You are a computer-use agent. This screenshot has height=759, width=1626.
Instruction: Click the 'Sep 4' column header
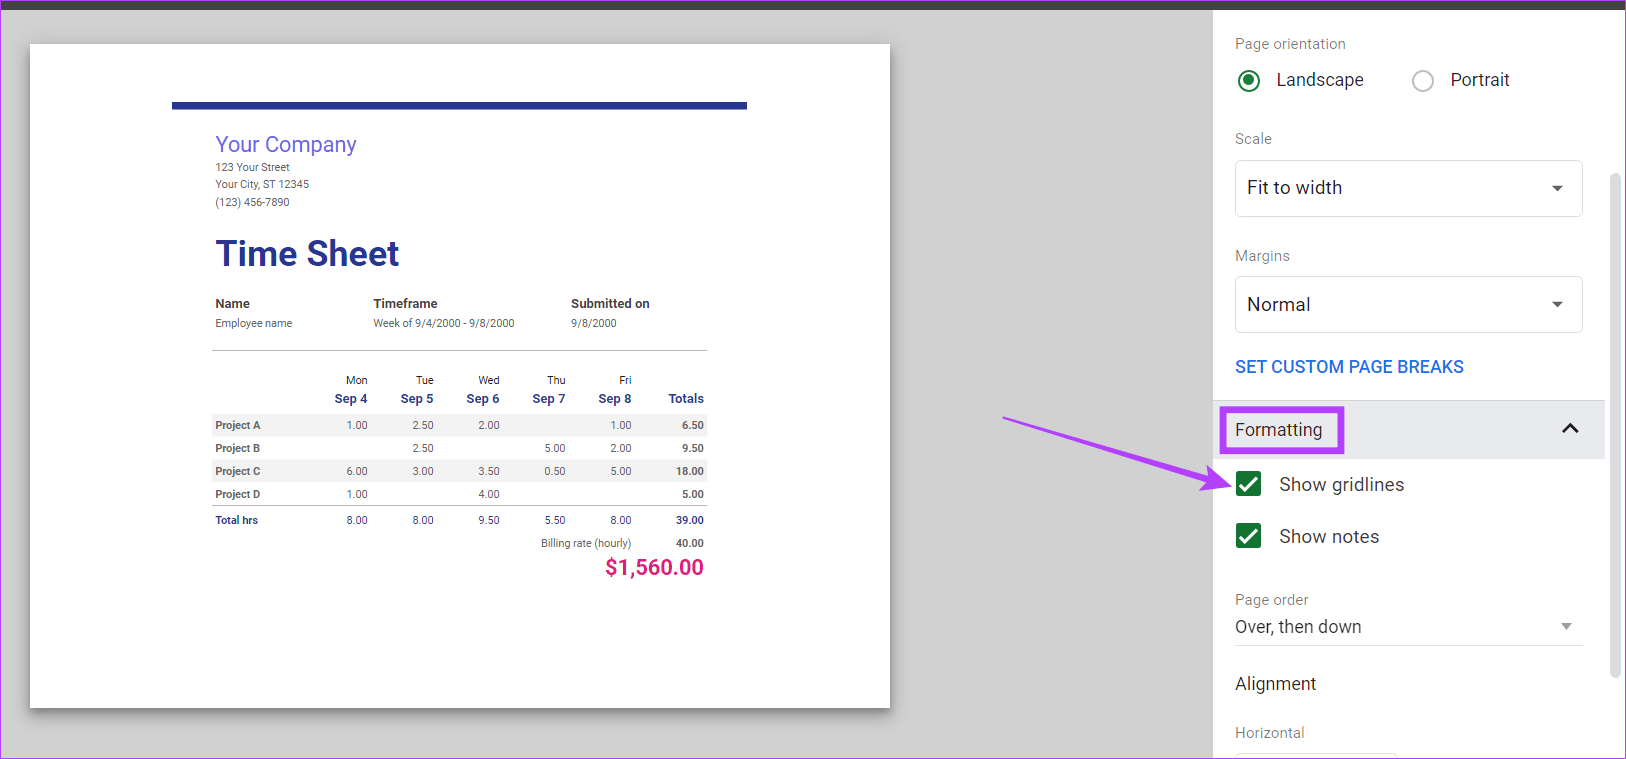pyautogui.click(x=351, y=398)
